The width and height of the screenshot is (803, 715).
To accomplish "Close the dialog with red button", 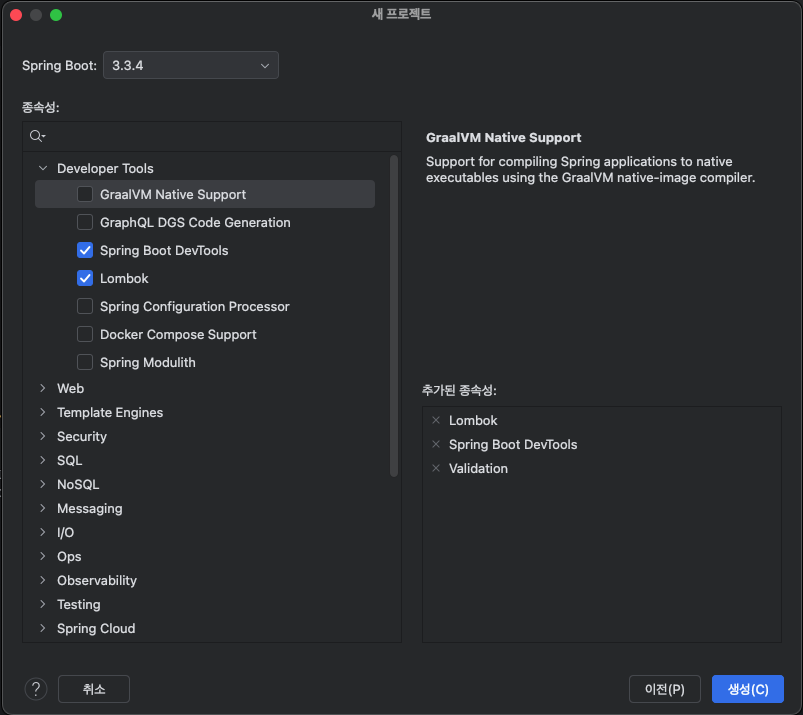I will tap(16, 15).
